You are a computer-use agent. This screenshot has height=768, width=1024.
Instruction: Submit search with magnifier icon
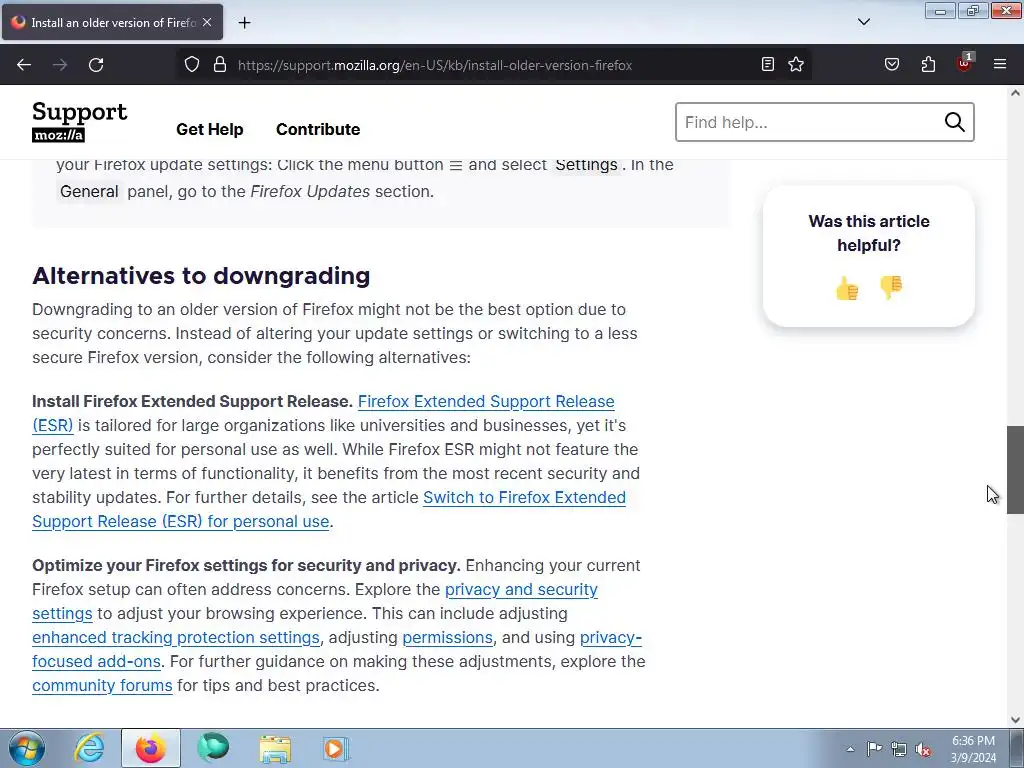954,122
